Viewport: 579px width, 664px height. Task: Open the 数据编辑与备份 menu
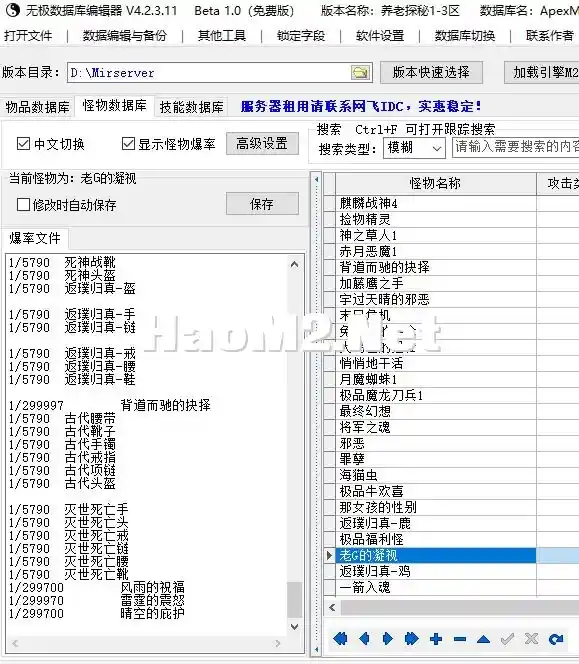pos(125,36)
